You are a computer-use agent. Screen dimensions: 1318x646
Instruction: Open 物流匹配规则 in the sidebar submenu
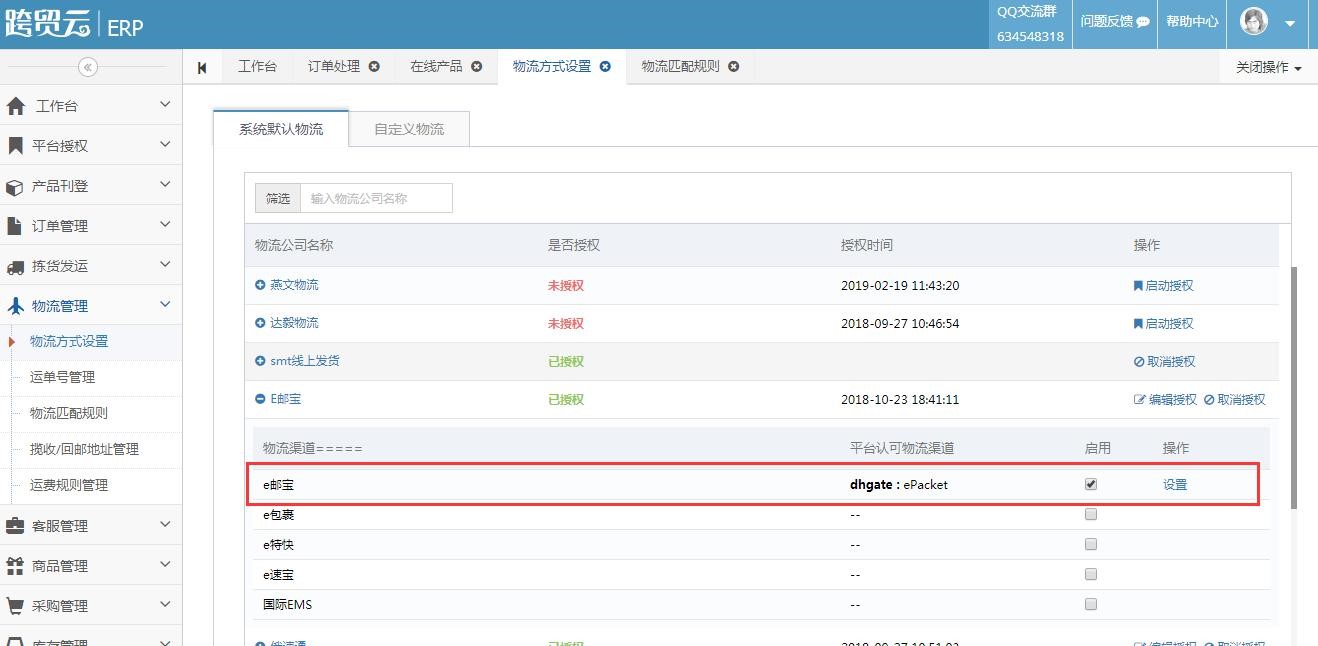tap(69, 413)
